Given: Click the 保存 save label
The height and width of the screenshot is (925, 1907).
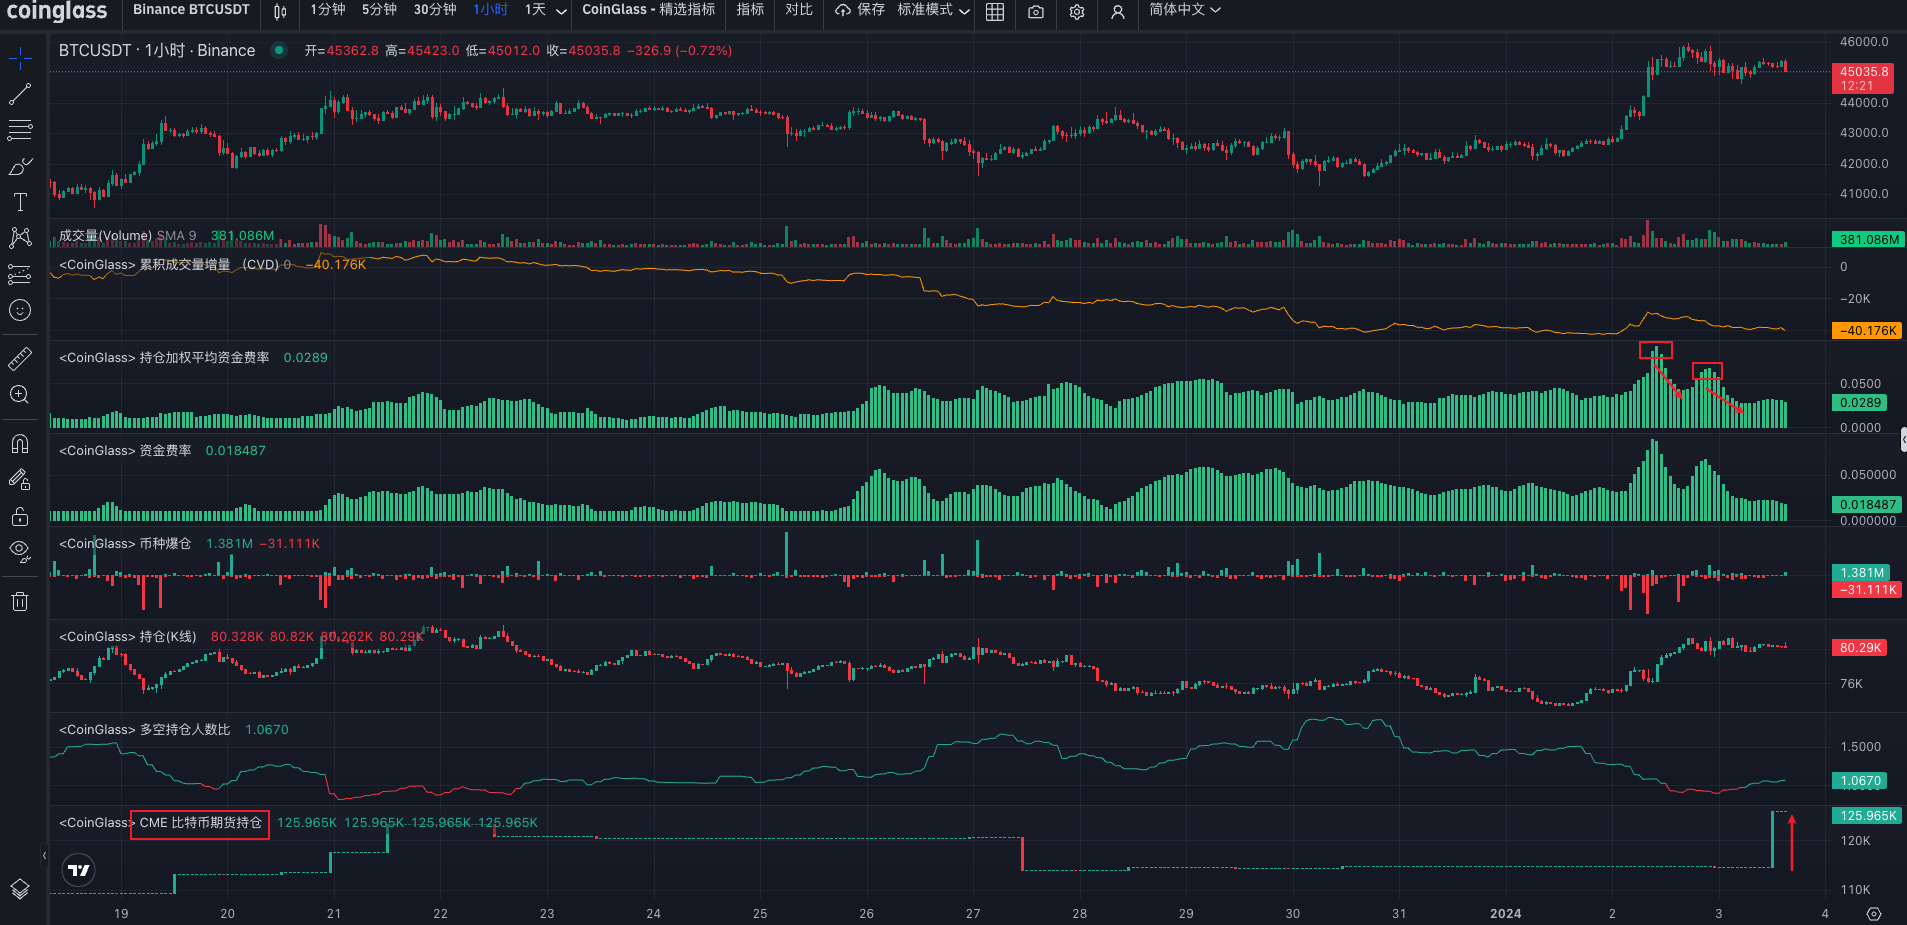Looking at the screenshot, I should tap(871, 9).
